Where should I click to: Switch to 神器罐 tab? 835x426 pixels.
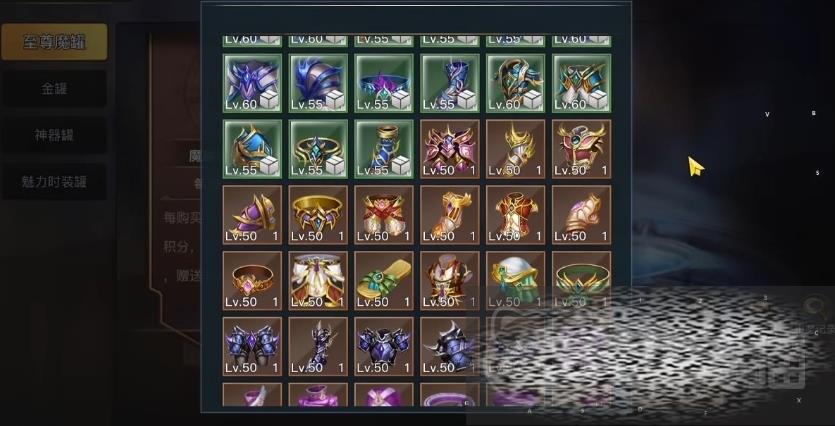(x=54, y=135)
